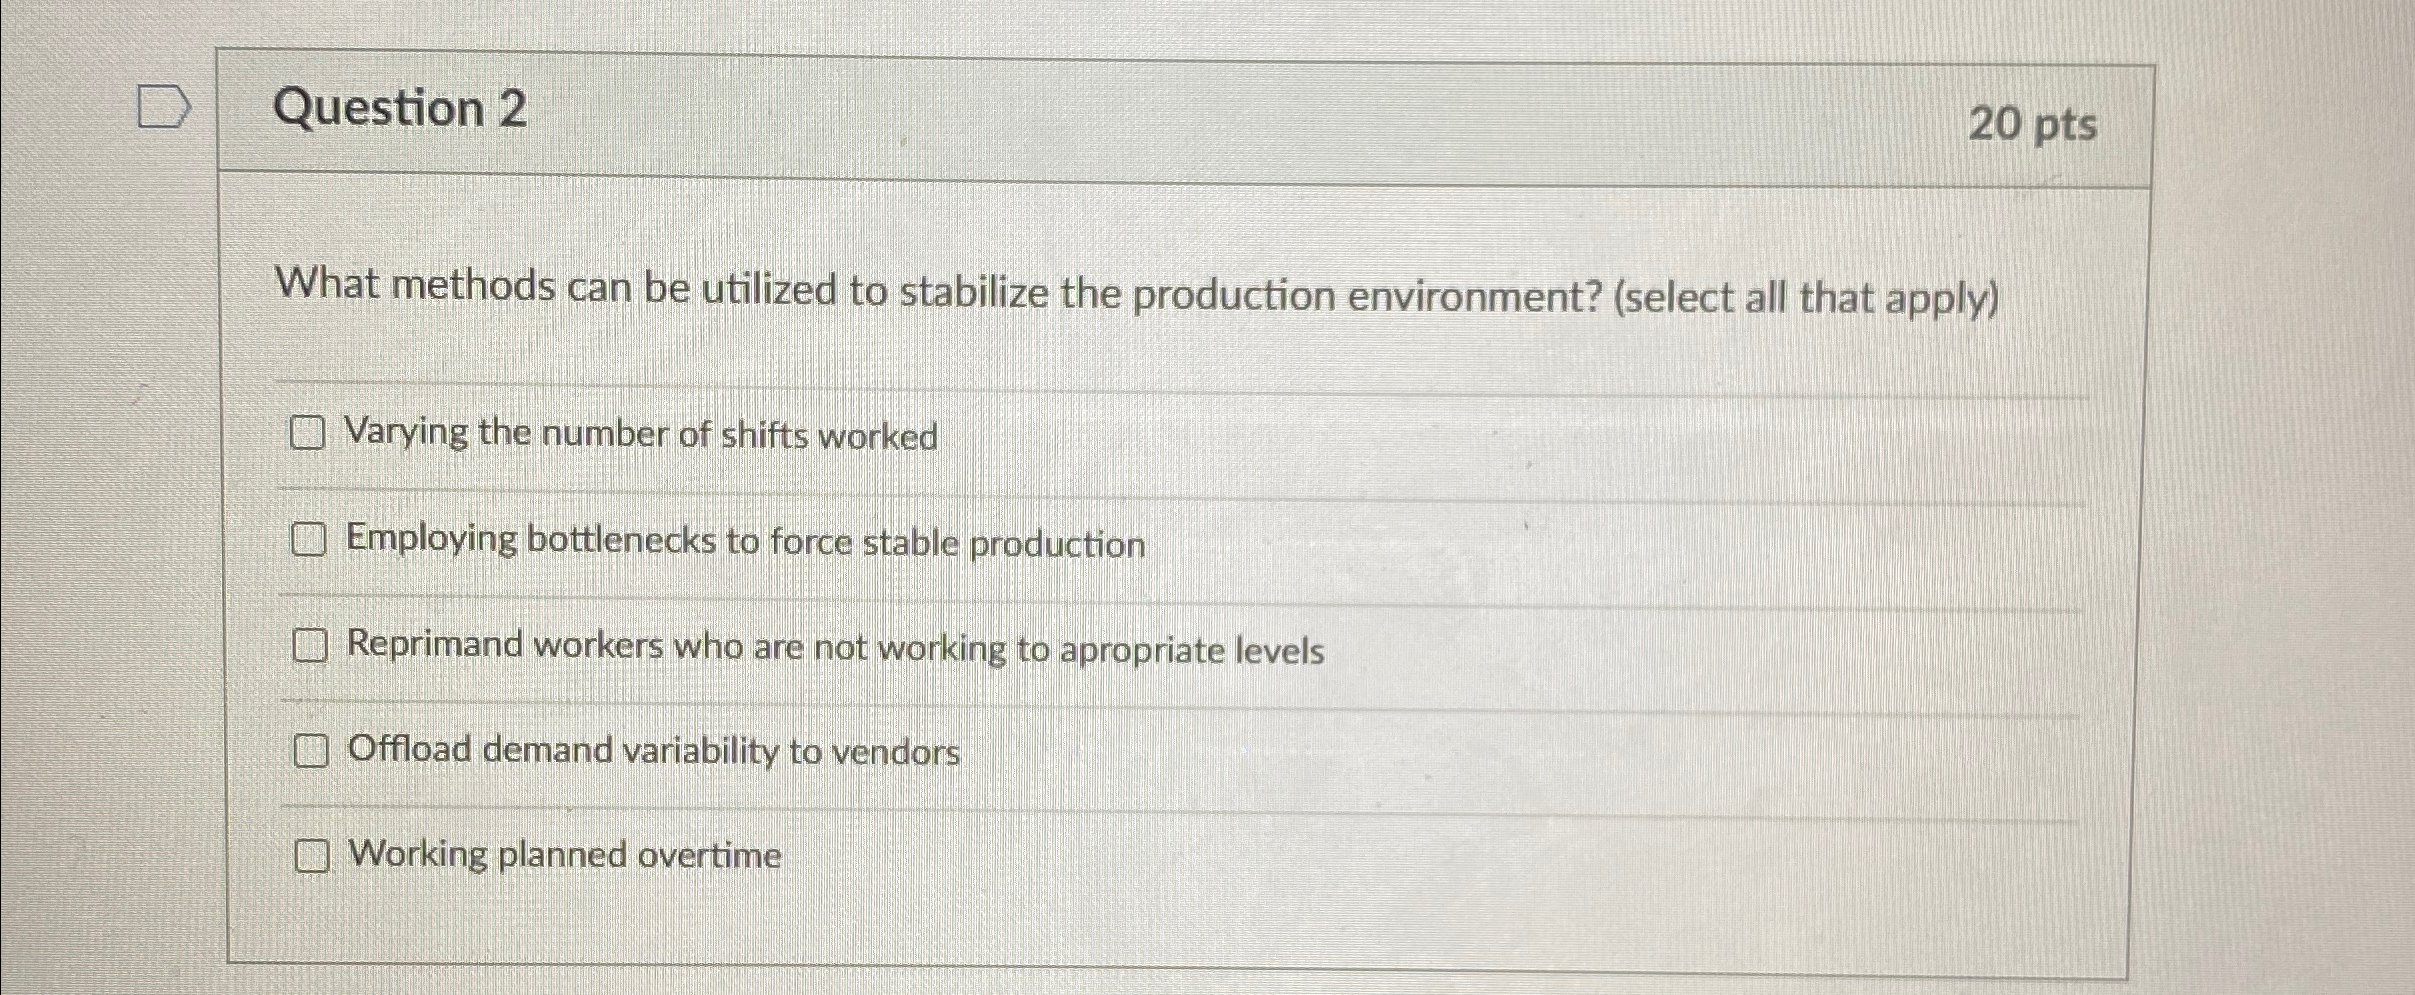Click the divider line below the question prompt
The image size is (2415, 995).
(x=1100, y=383)
